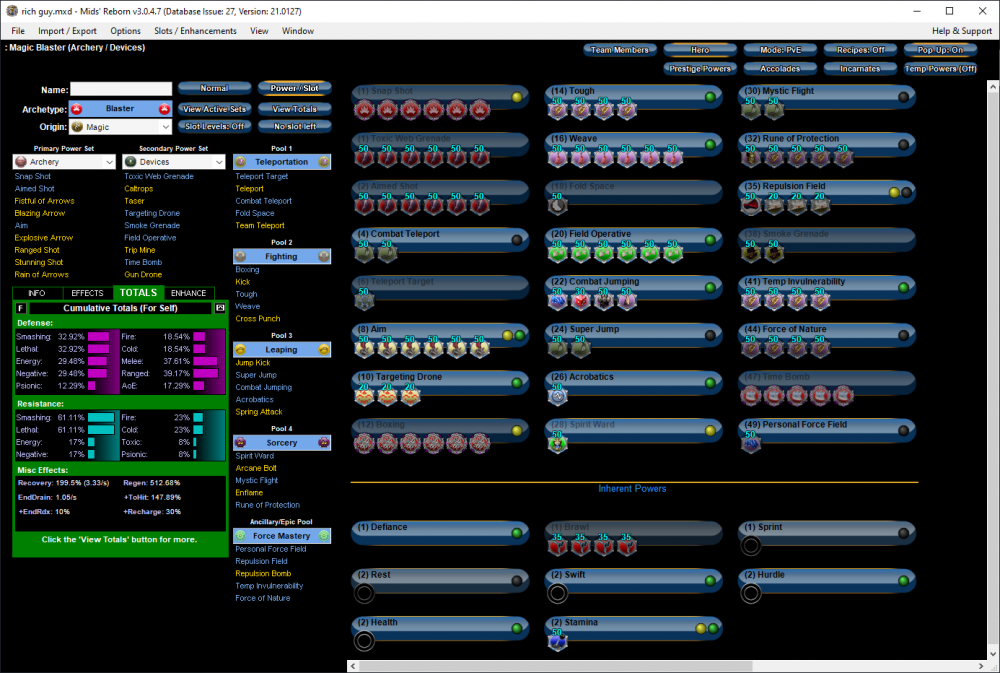Screen dimensions: 1000x673
Task: Click the F icon beside Cumulative Totals
Action: point(21,308)
